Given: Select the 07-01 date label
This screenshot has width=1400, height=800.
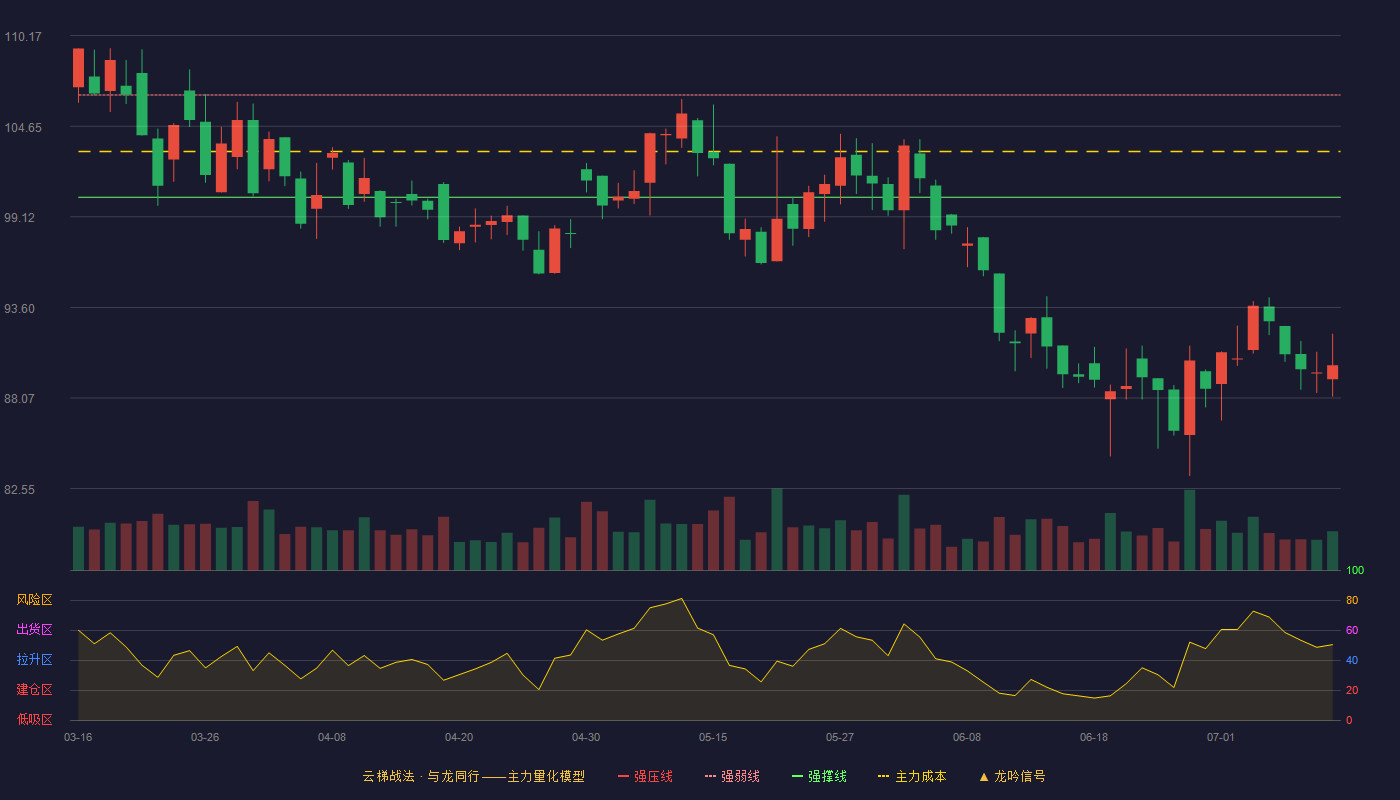Looking at the screenshot, I should pyautogui.click(x=1221, y=737).
